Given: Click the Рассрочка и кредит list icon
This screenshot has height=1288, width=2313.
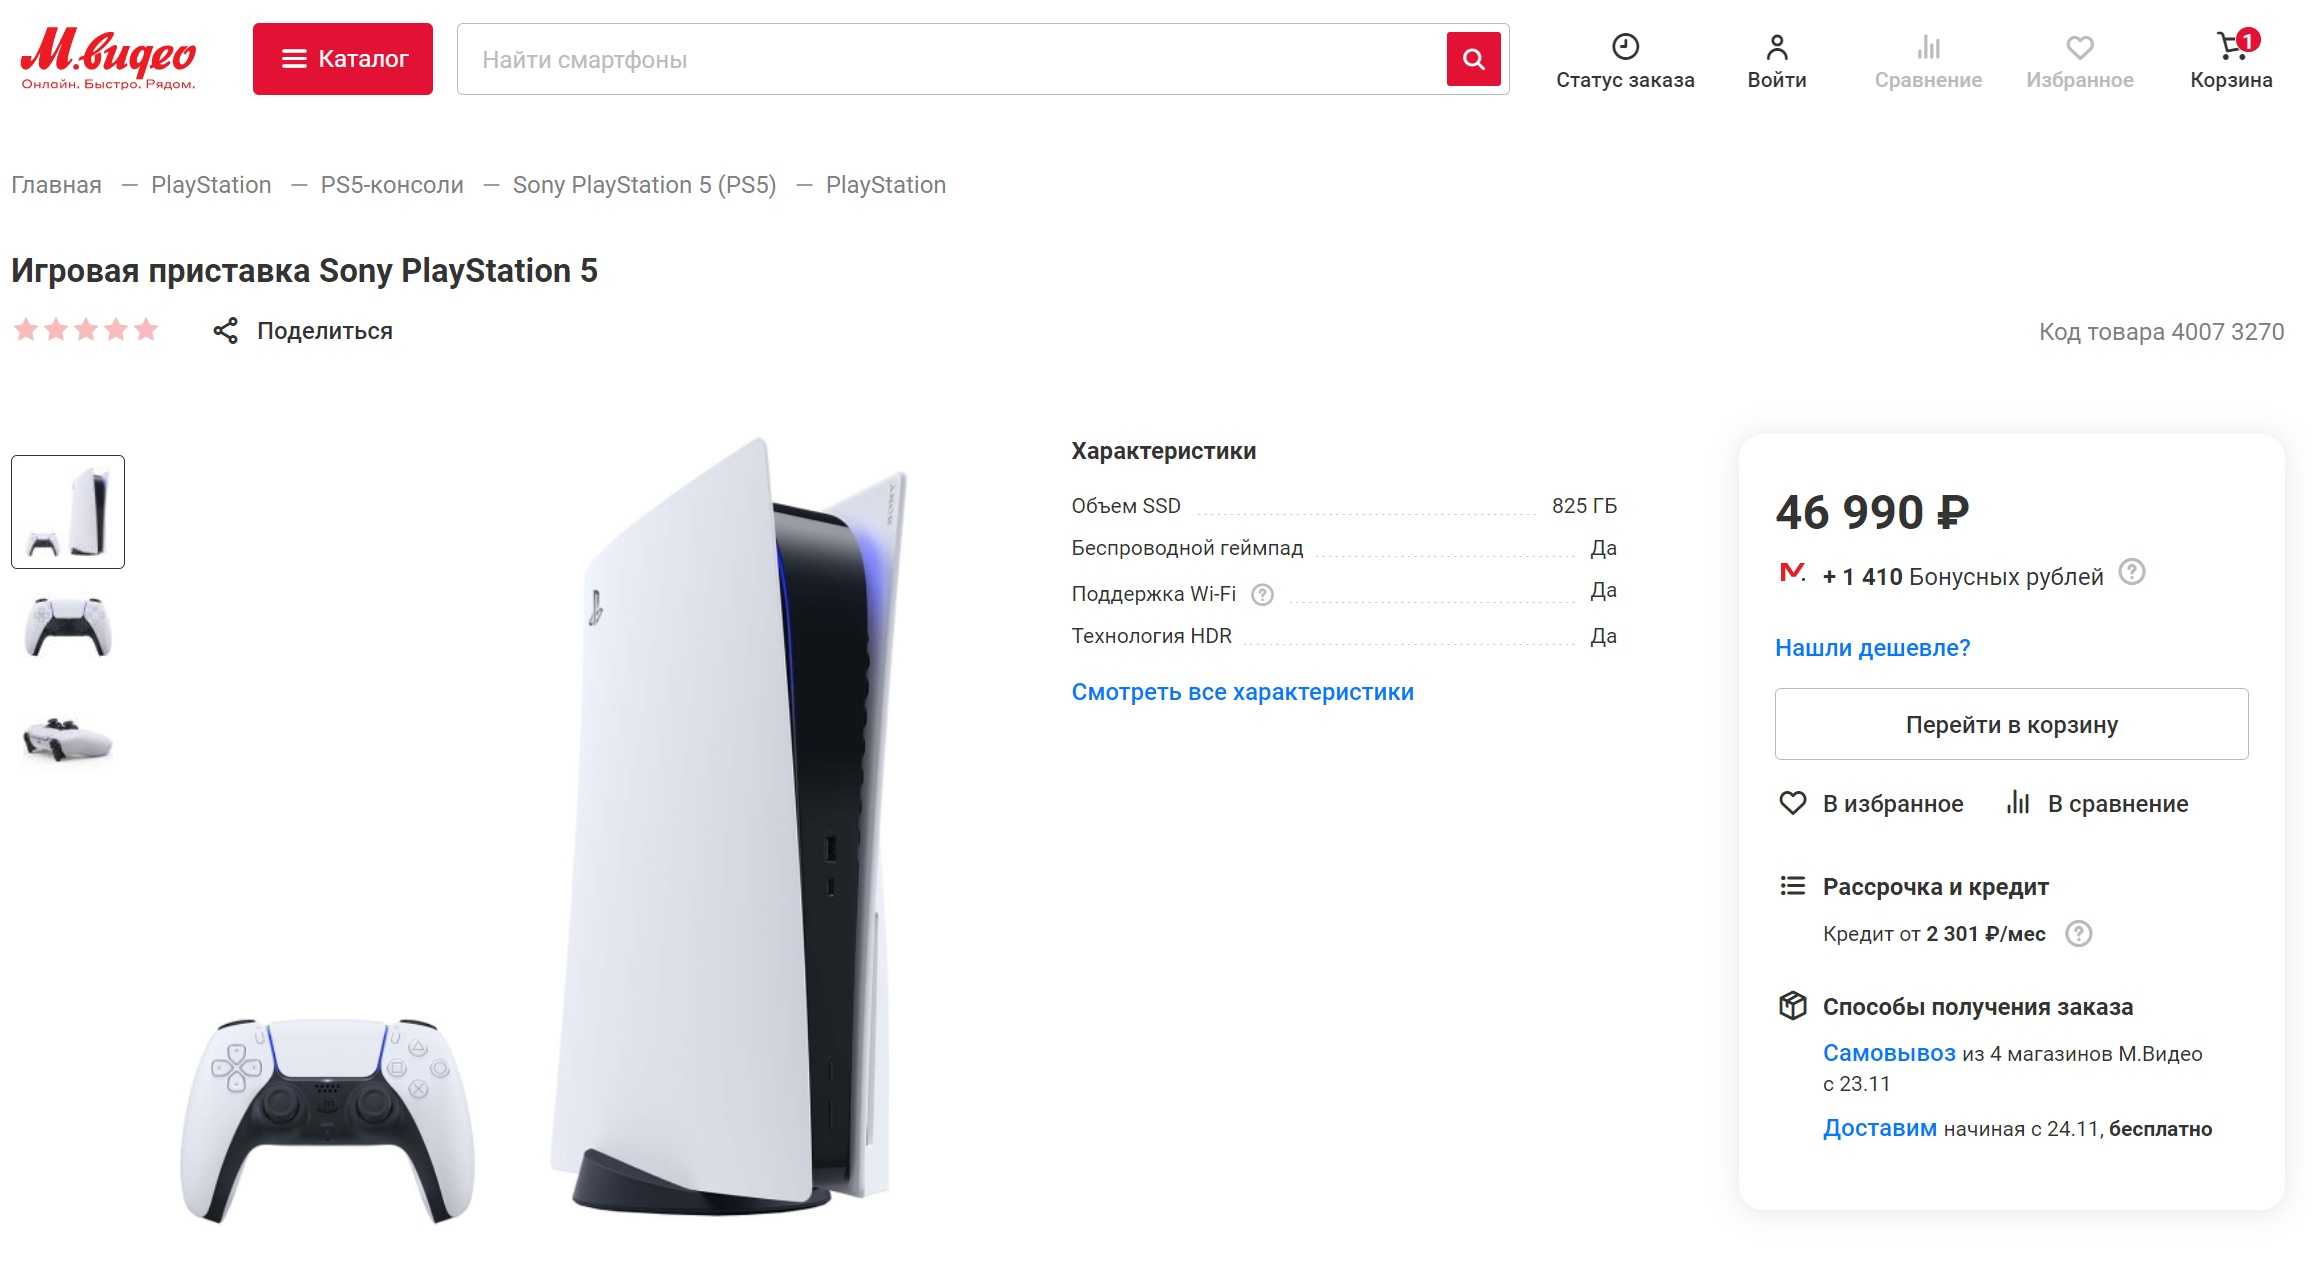Looking at the screenshot, I should pos(1793,886).
